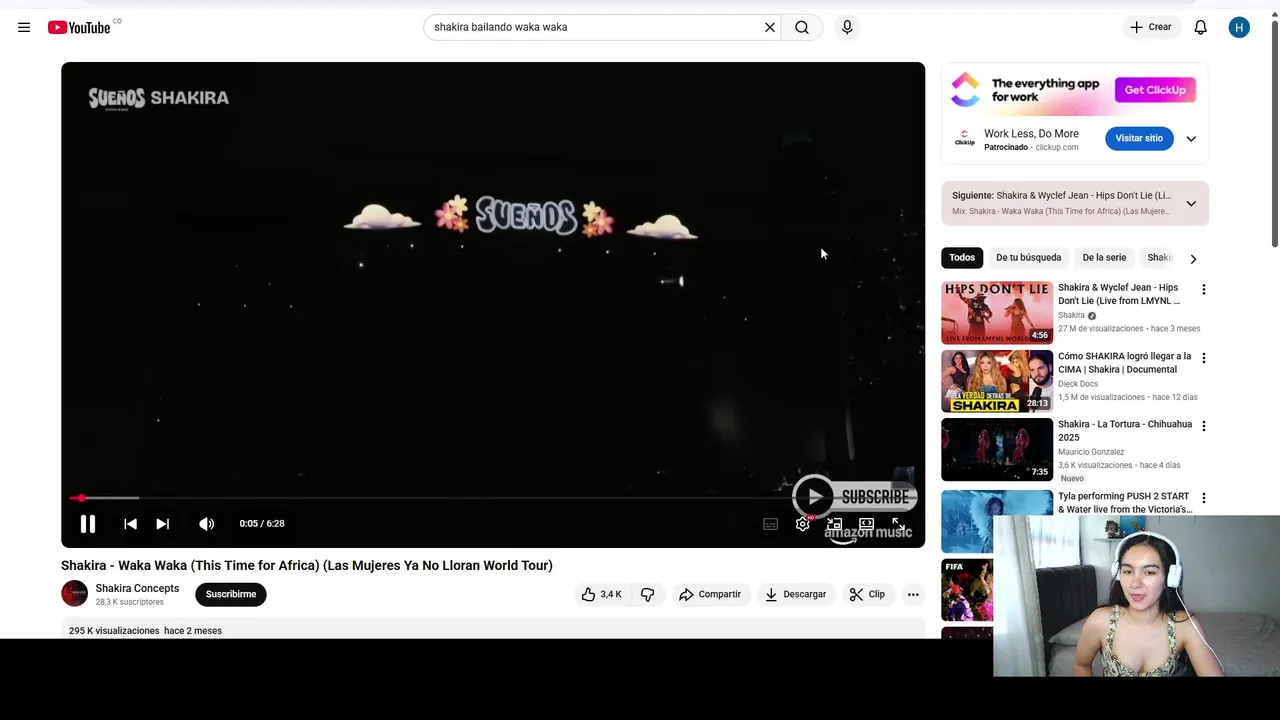Subscribe with Suscribirme button
This screenshot has width=1280, height=720.
[231, 594]
